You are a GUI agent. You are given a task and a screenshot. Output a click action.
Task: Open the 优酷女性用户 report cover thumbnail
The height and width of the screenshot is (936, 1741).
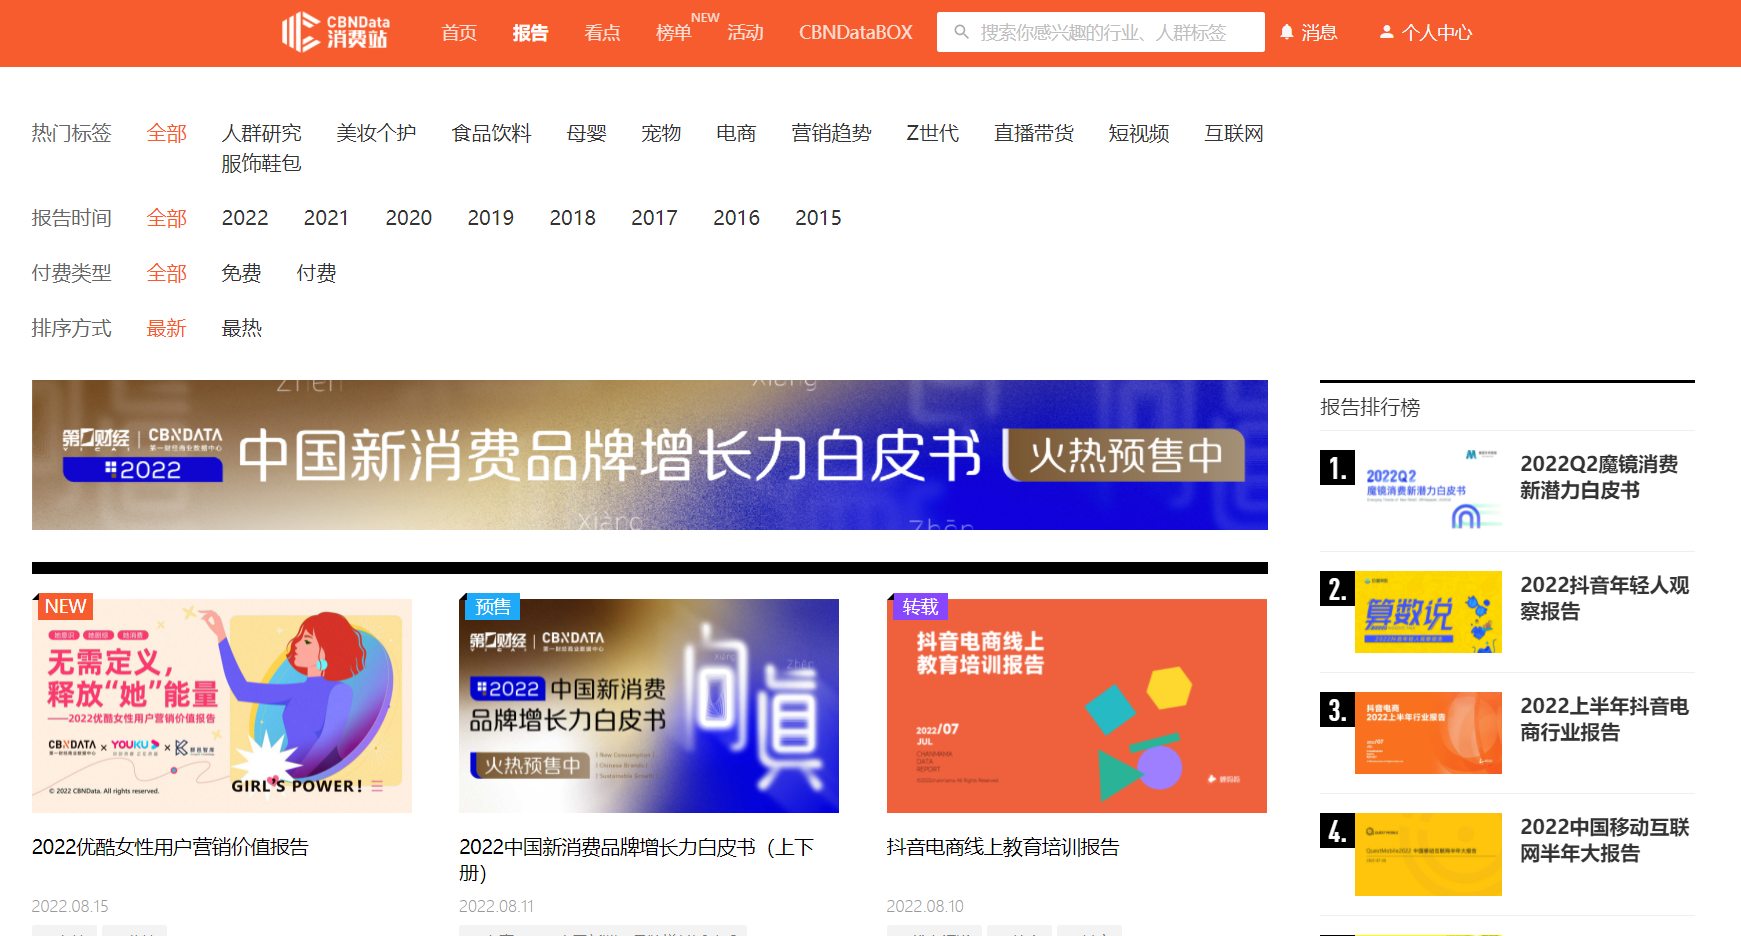click(222, 706)
